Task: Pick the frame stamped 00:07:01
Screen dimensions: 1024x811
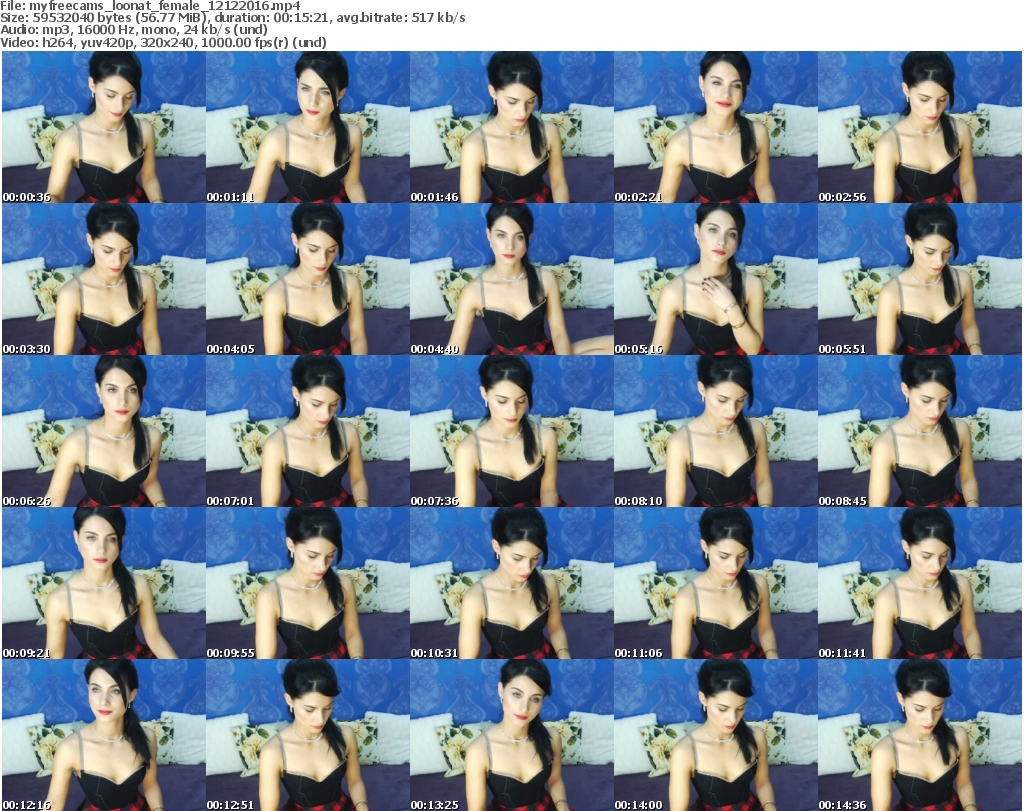Action: click(308, 431)
